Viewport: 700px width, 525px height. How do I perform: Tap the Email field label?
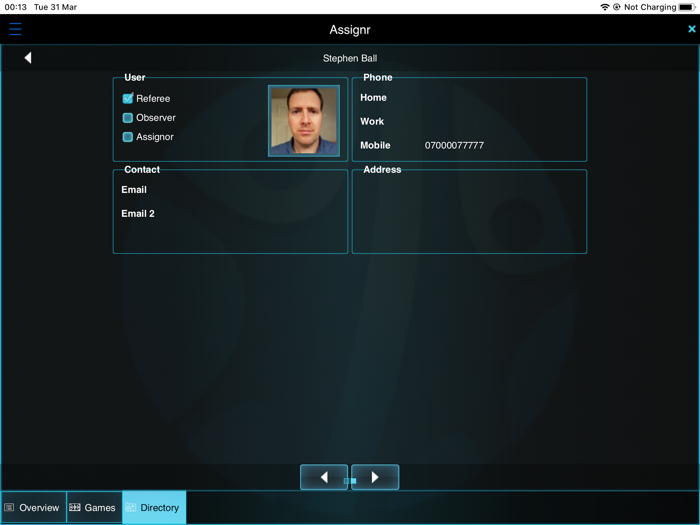[134, 190]
